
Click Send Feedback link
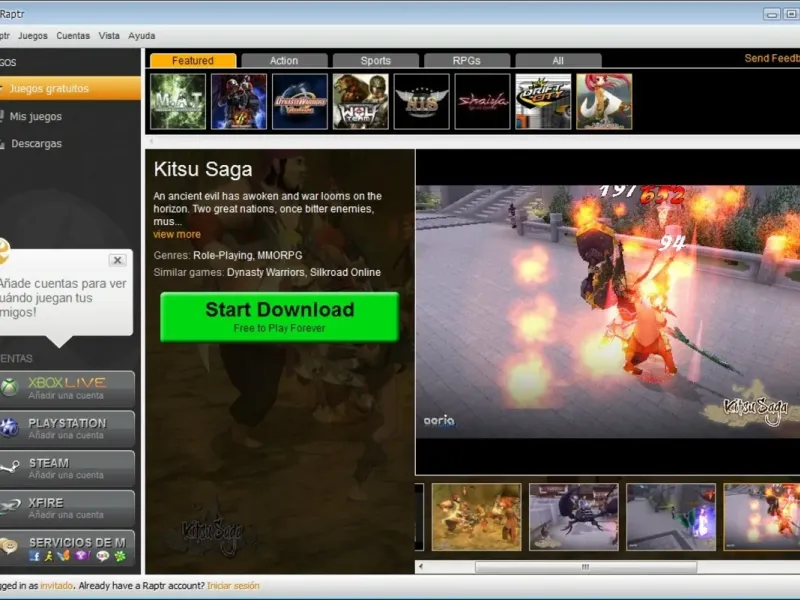point(772,58)
